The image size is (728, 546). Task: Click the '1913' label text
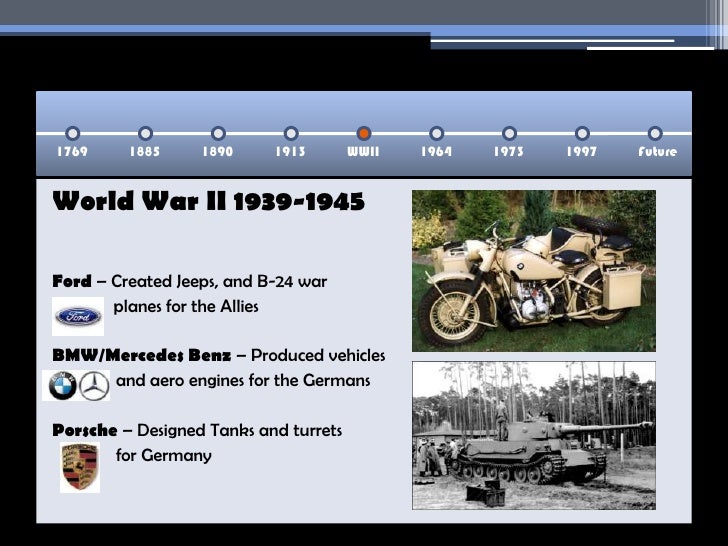[291, 151]
